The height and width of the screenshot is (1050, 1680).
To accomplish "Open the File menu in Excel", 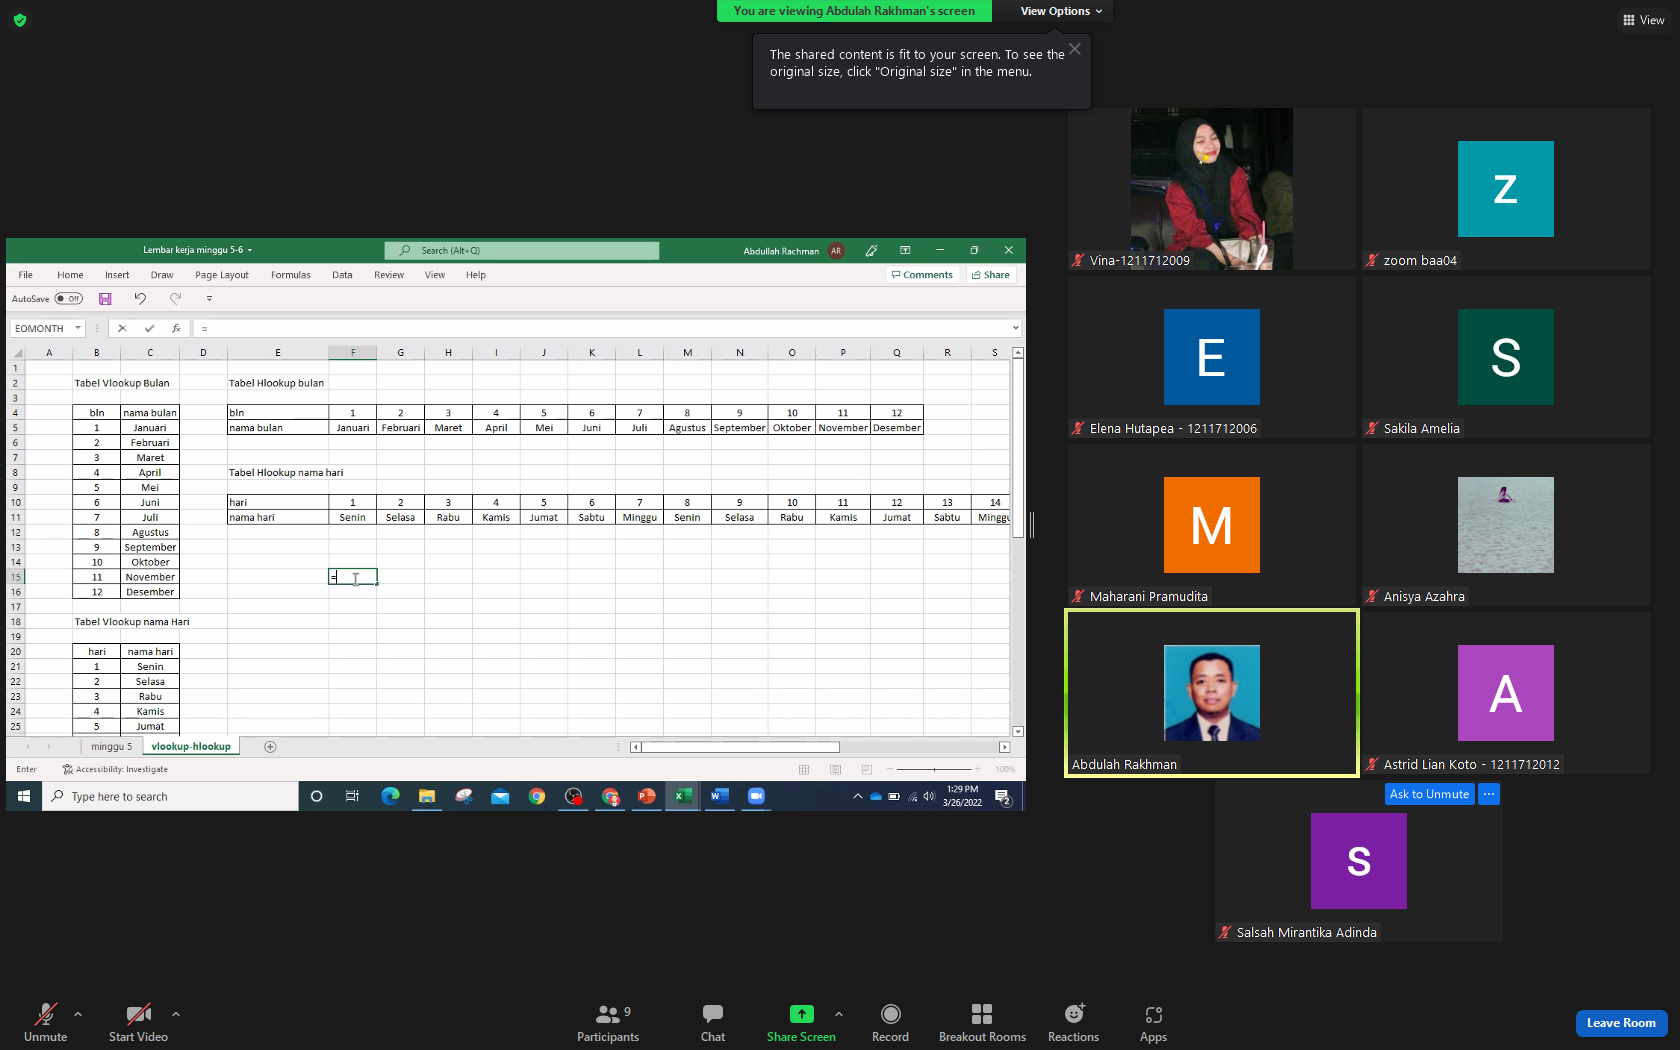I will coord(26,275).
